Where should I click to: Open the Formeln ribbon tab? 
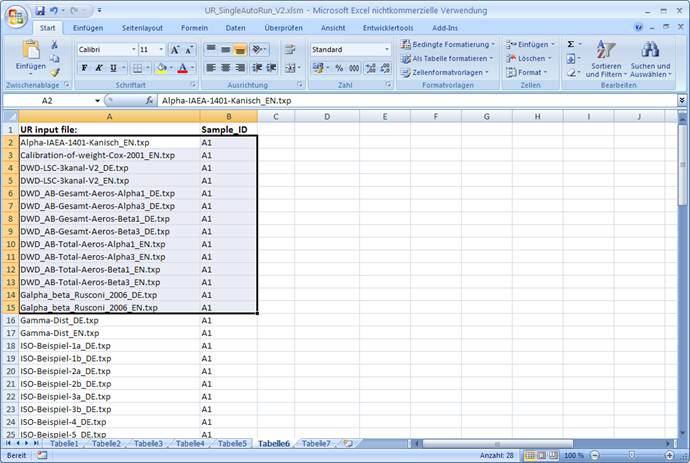point(192,28)
